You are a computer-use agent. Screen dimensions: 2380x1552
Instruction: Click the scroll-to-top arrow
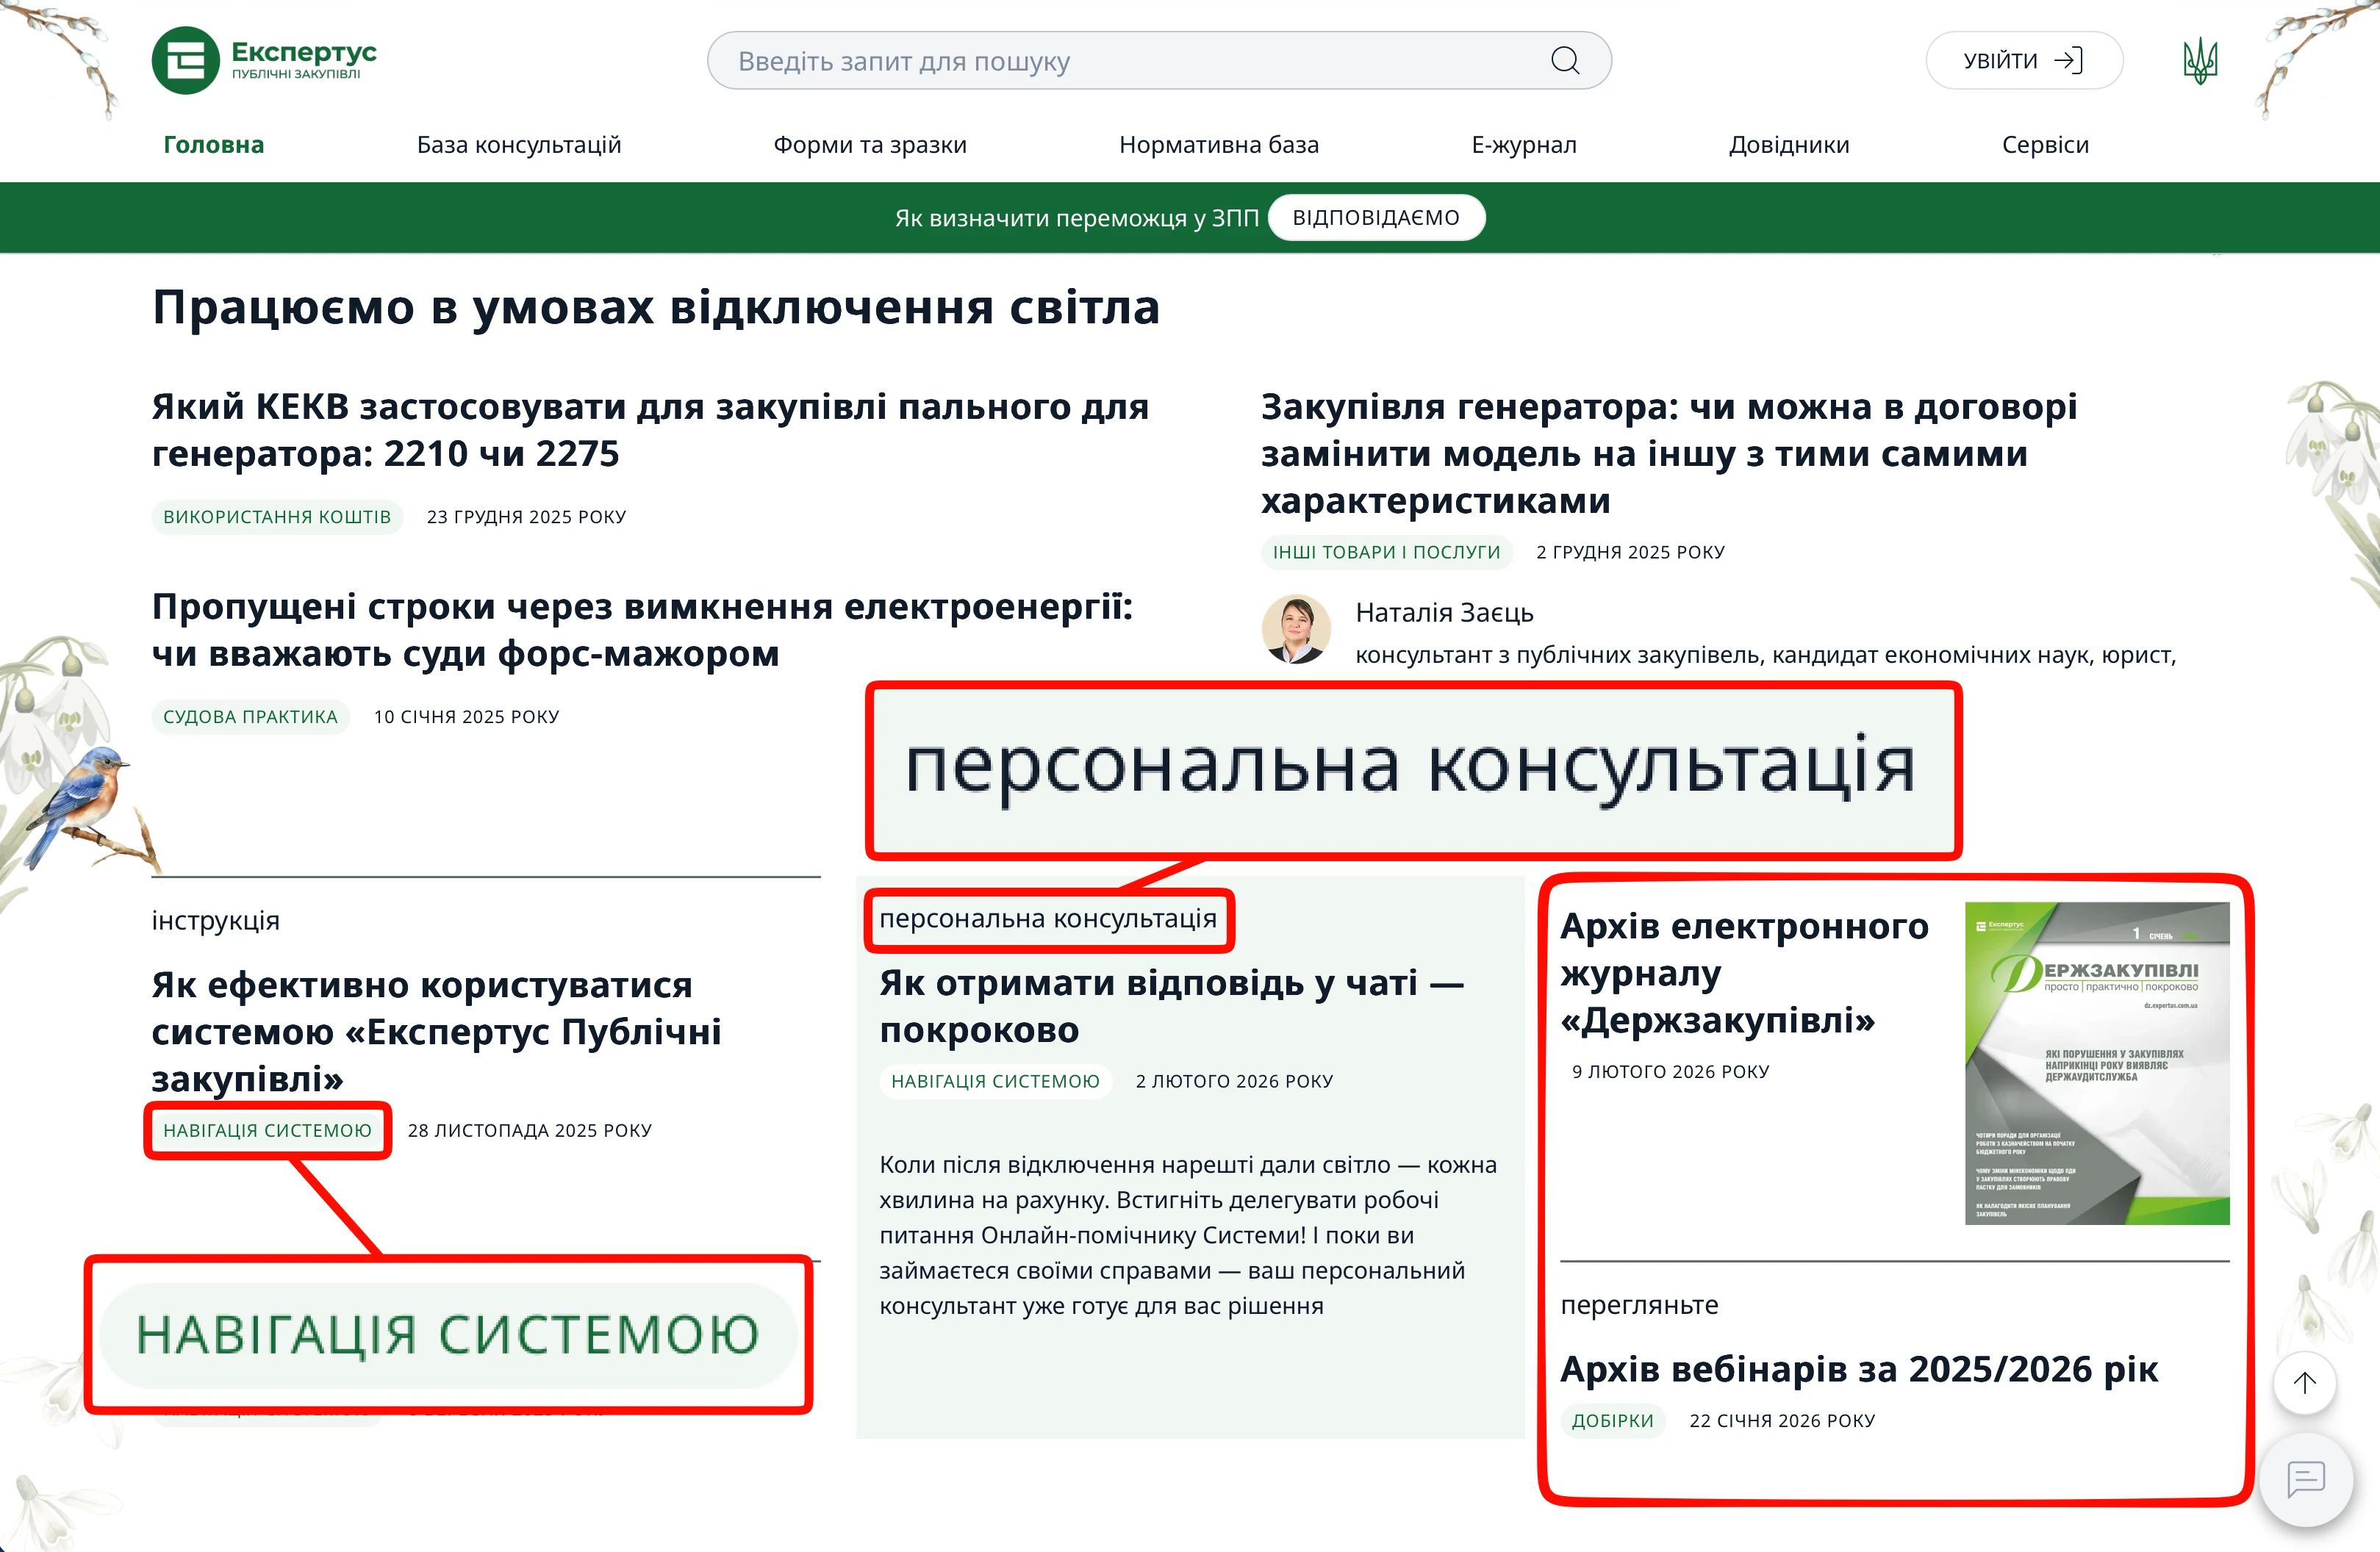click(2305, 1384)
